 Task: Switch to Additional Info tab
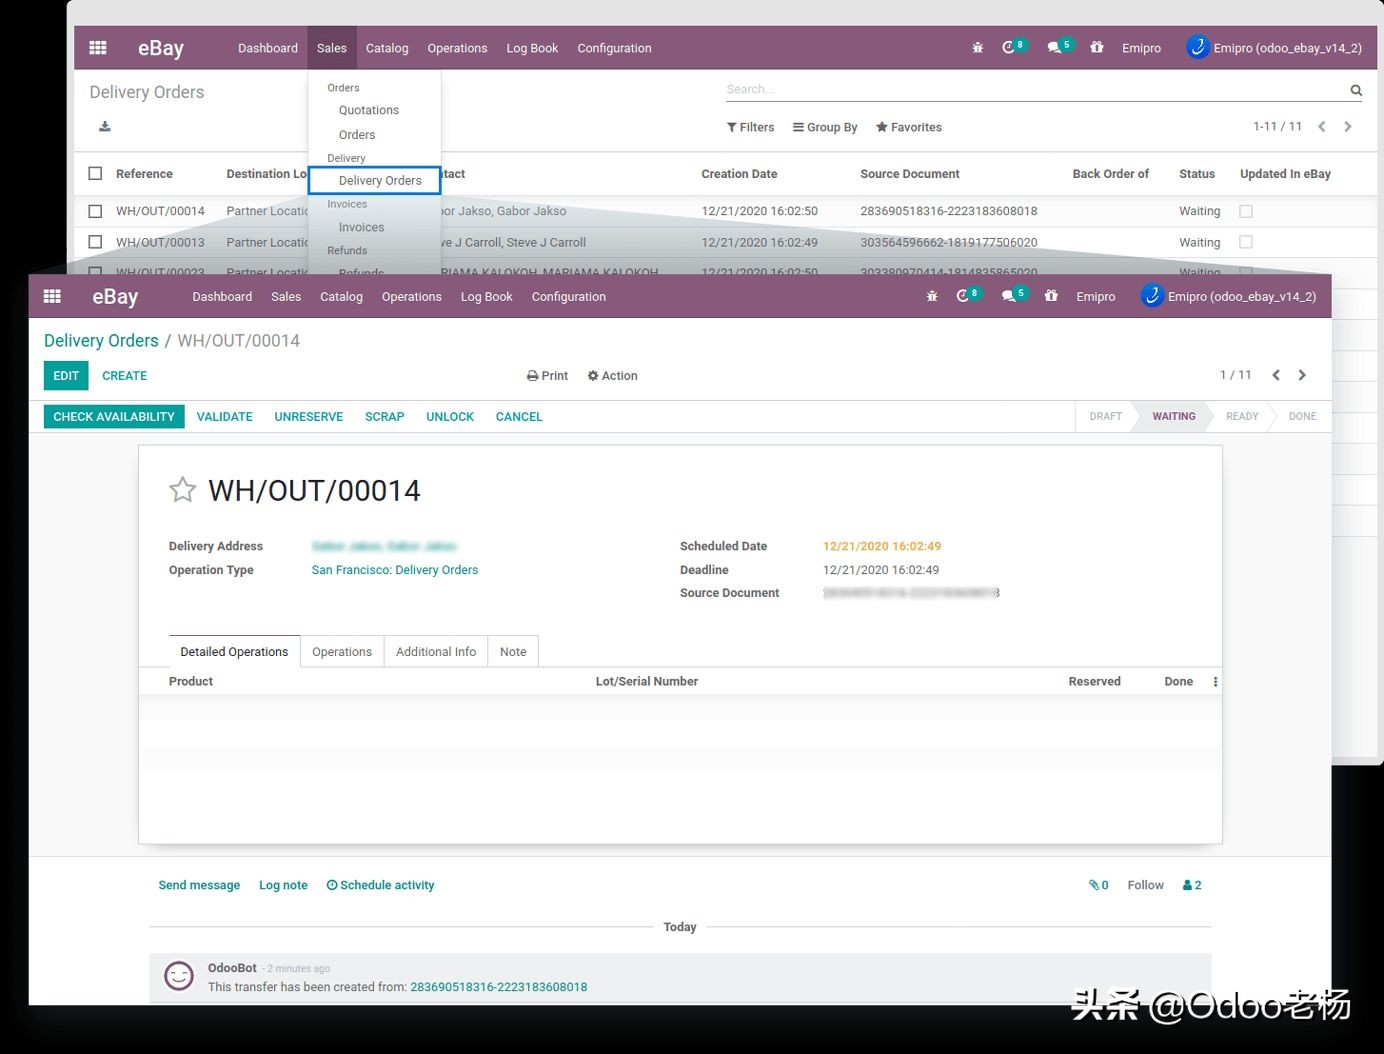click(x=436, y=652)
